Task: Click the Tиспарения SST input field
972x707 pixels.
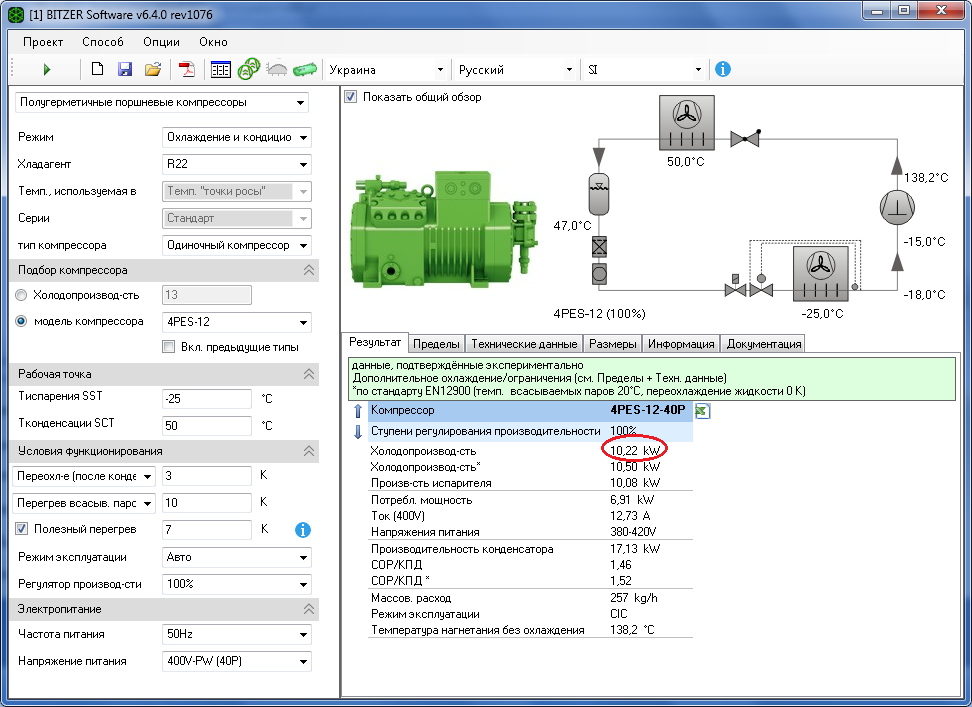Action: pyautogui.click(x=207, y=398)
